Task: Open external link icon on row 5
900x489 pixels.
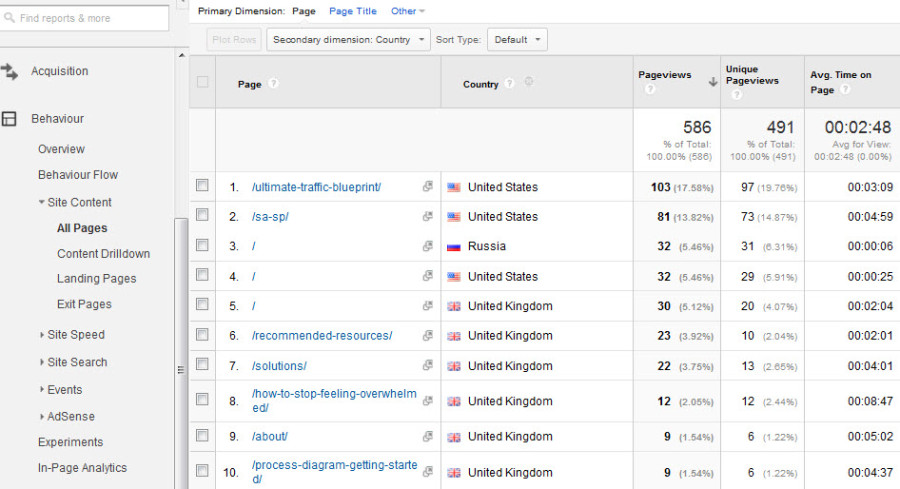Action: coord(428,306)
